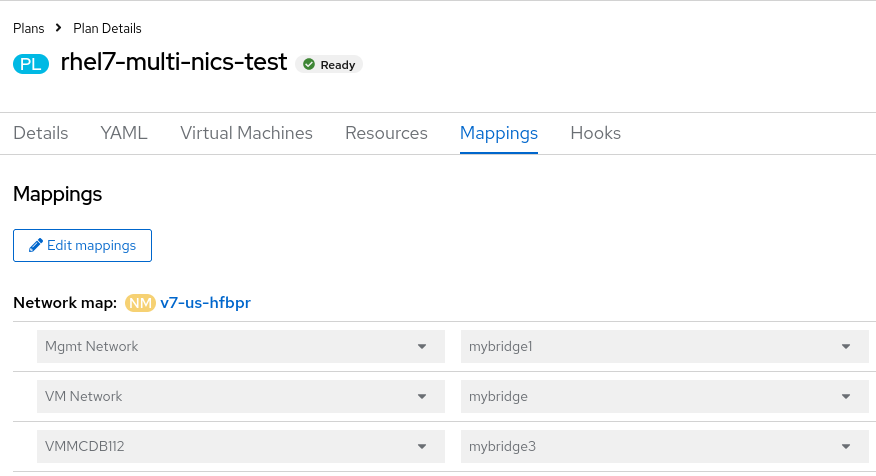Open the VMMCDB112 source dropdown
This screenshot has width=876, height=476.
click(240, 446)
